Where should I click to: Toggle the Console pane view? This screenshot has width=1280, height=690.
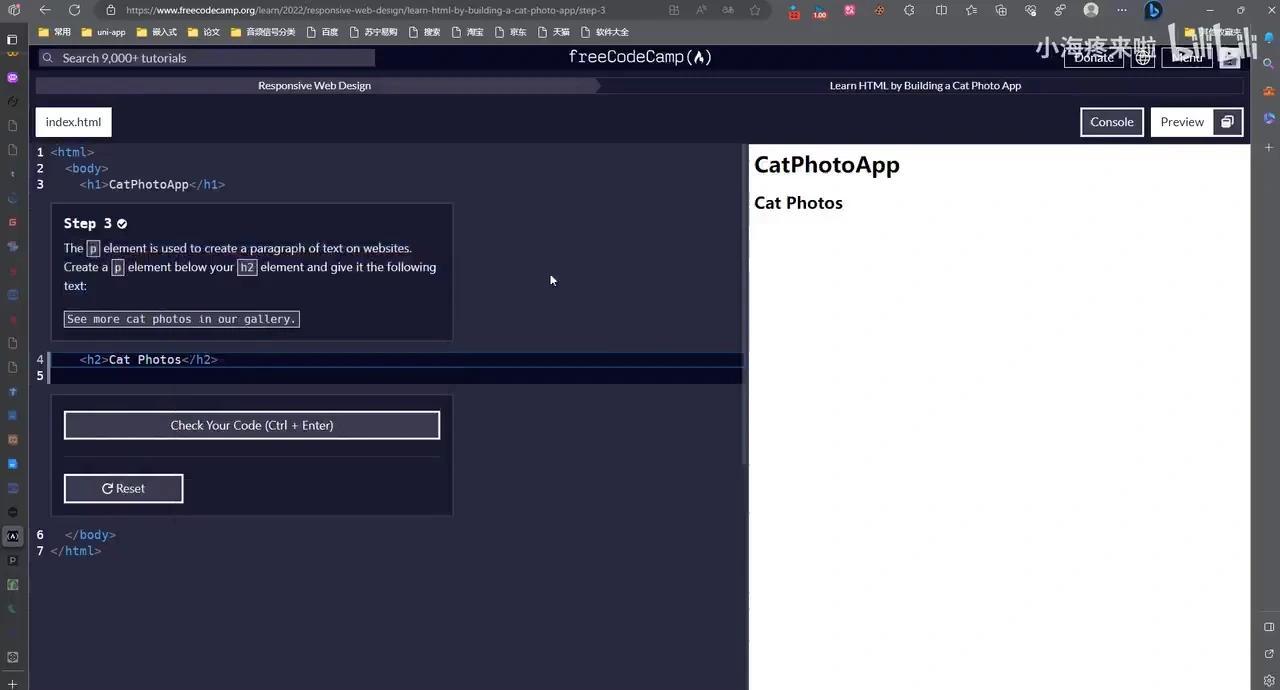(1111, 121)
